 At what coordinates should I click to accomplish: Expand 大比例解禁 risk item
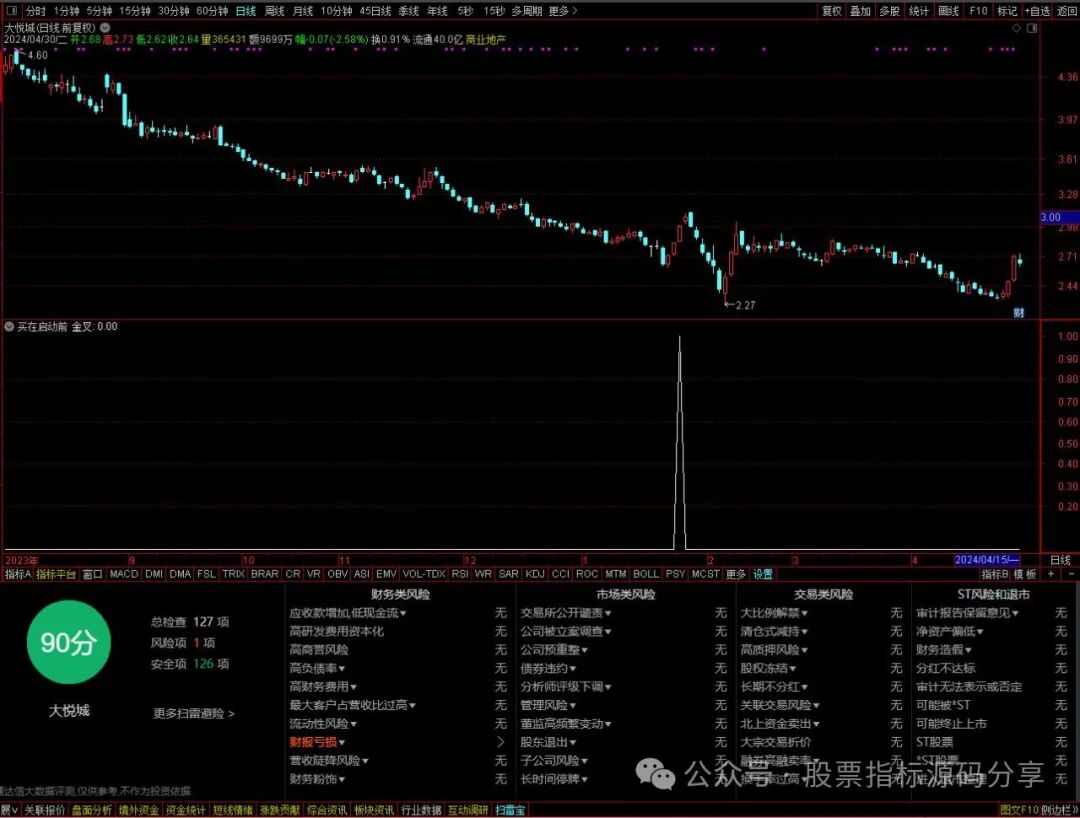pos(774,612)
